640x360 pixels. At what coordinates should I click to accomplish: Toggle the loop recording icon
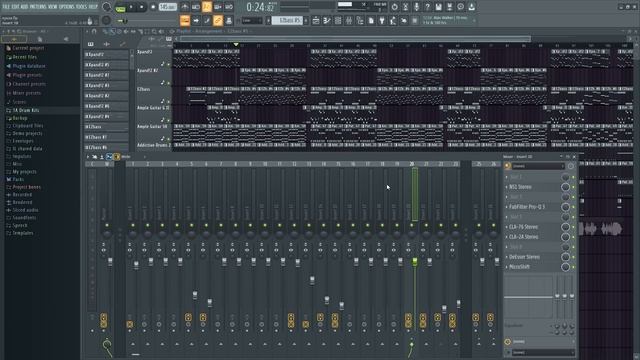click(229, 7)
